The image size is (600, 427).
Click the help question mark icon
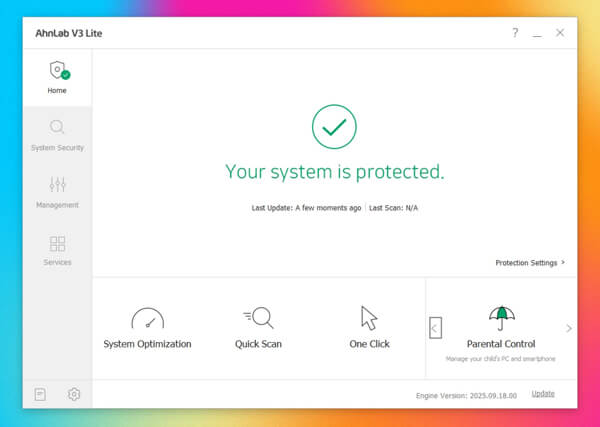pos(515,33)
